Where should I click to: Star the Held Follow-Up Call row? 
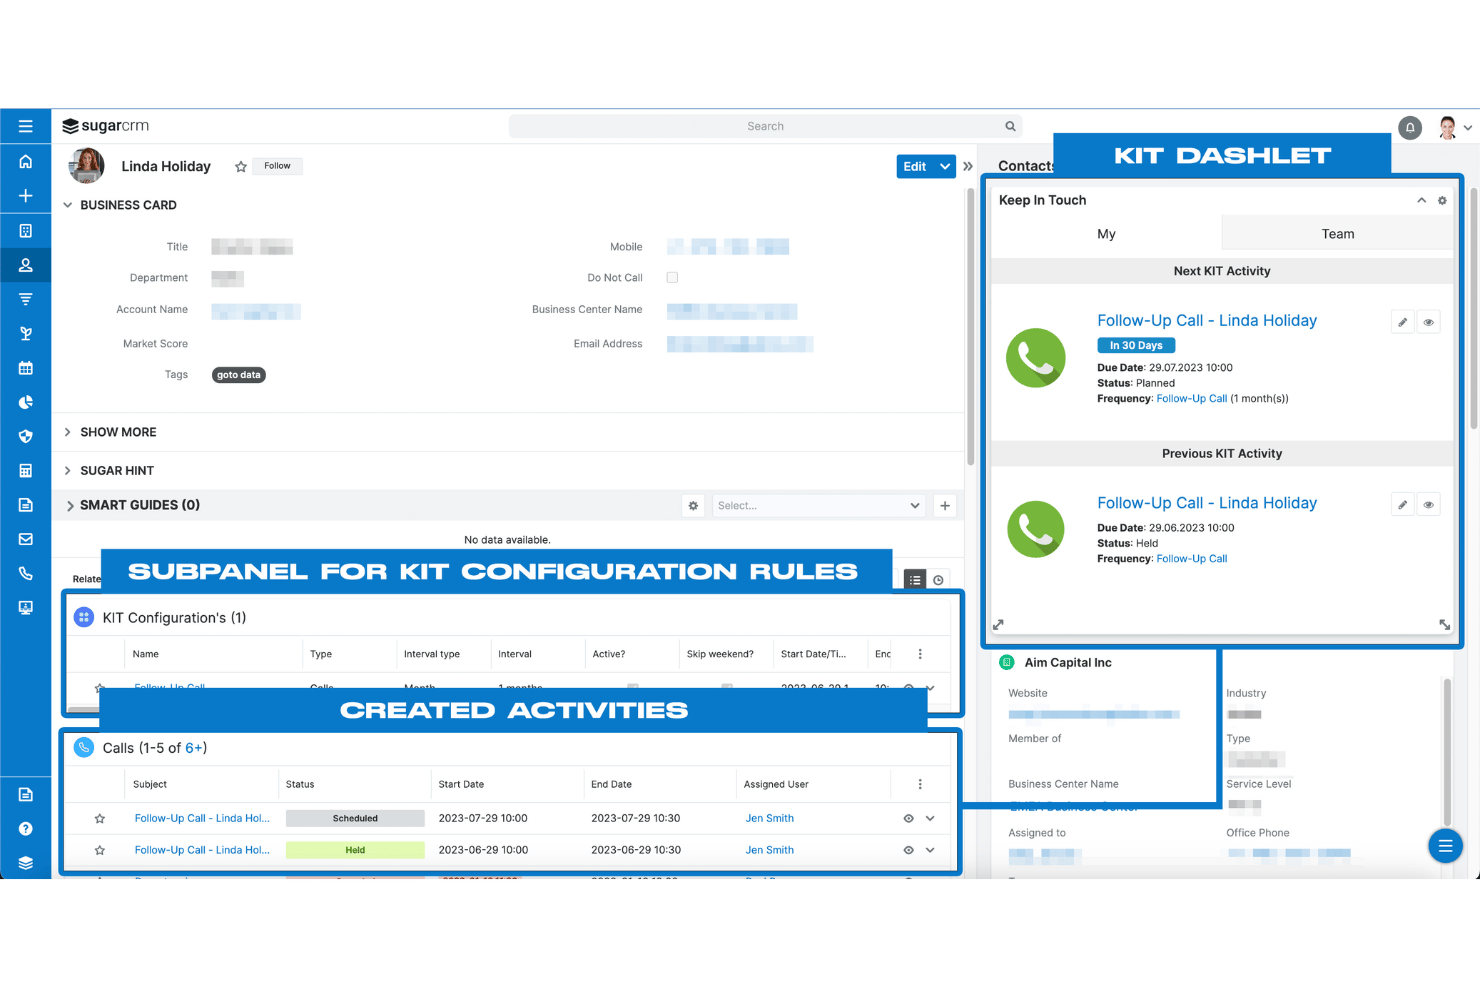(100, 850)
